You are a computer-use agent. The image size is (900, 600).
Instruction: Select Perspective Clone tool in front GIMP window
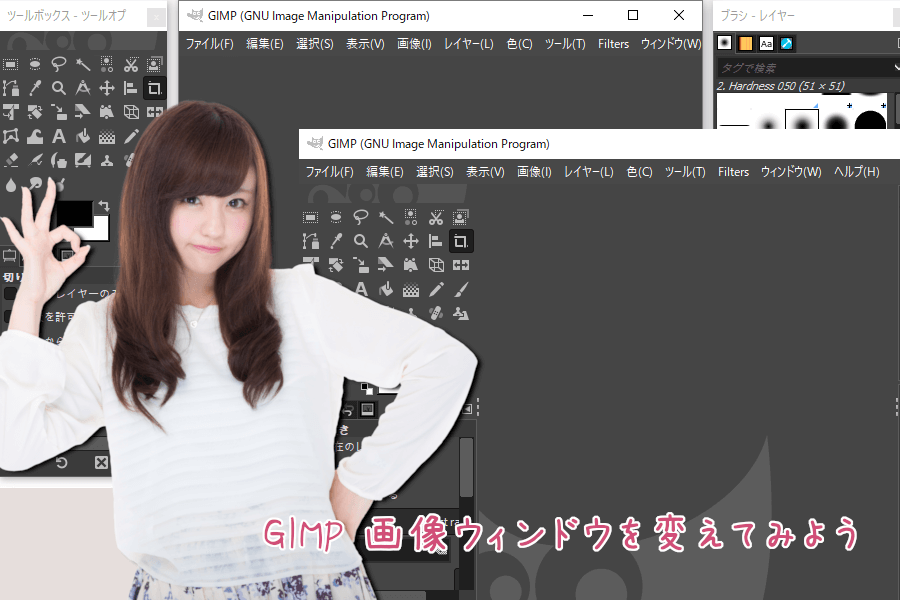460,313
